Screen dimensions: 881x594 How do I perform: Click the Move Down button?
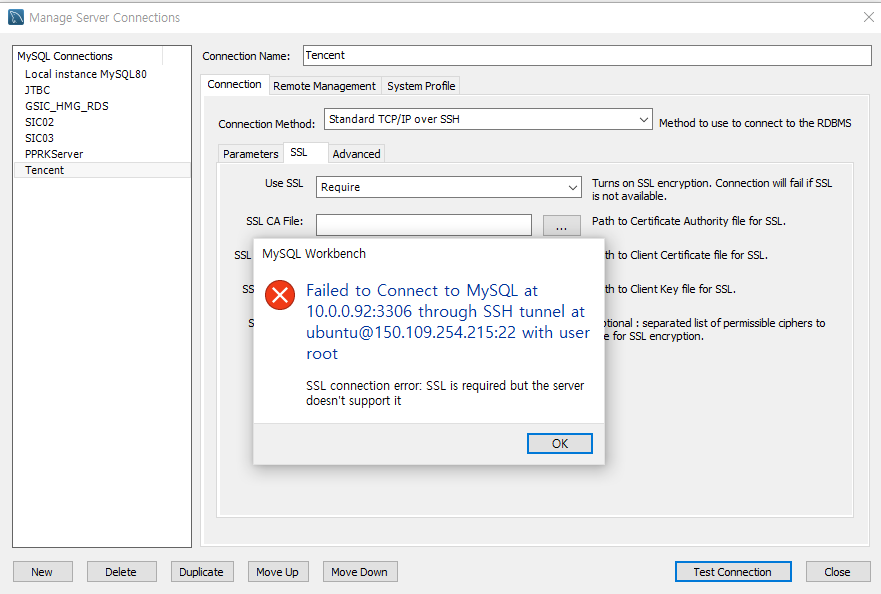pos(360,572)
